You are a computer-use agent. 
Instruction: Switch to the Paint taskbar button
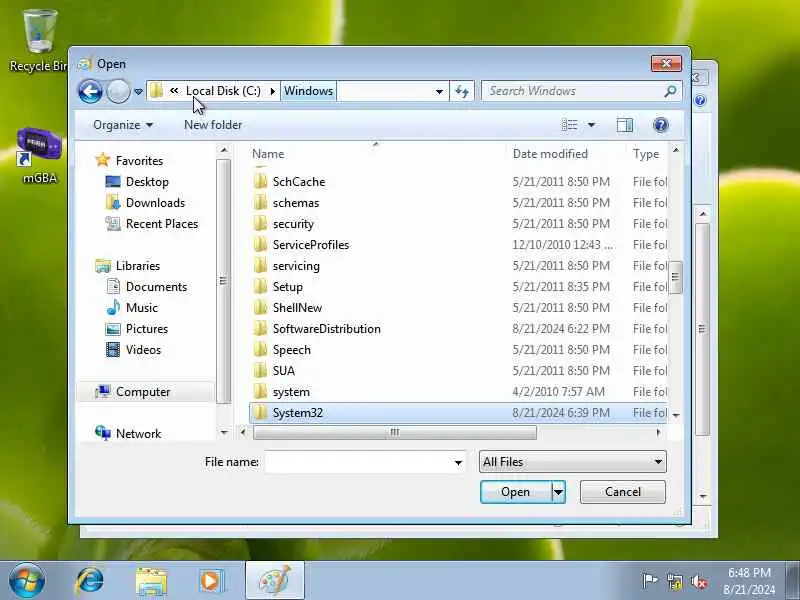coord(275,581)
